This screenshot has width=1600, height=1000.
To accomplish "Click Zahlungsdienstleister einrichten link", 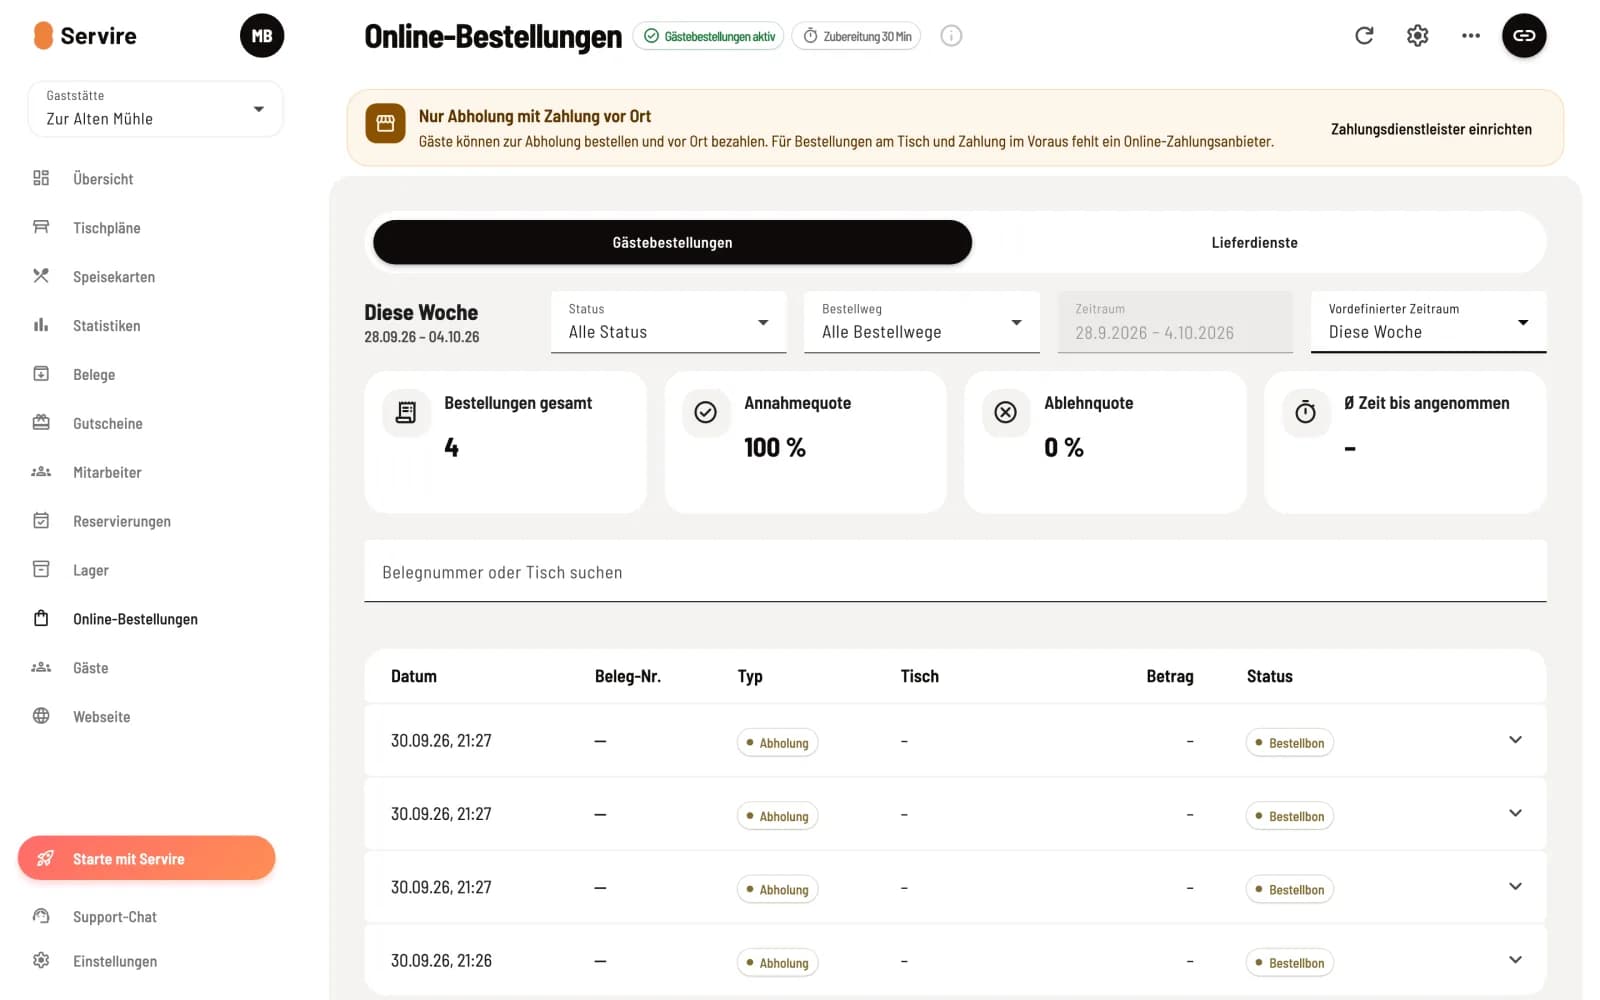I will pyautogui.click(x=1431, y=129).
